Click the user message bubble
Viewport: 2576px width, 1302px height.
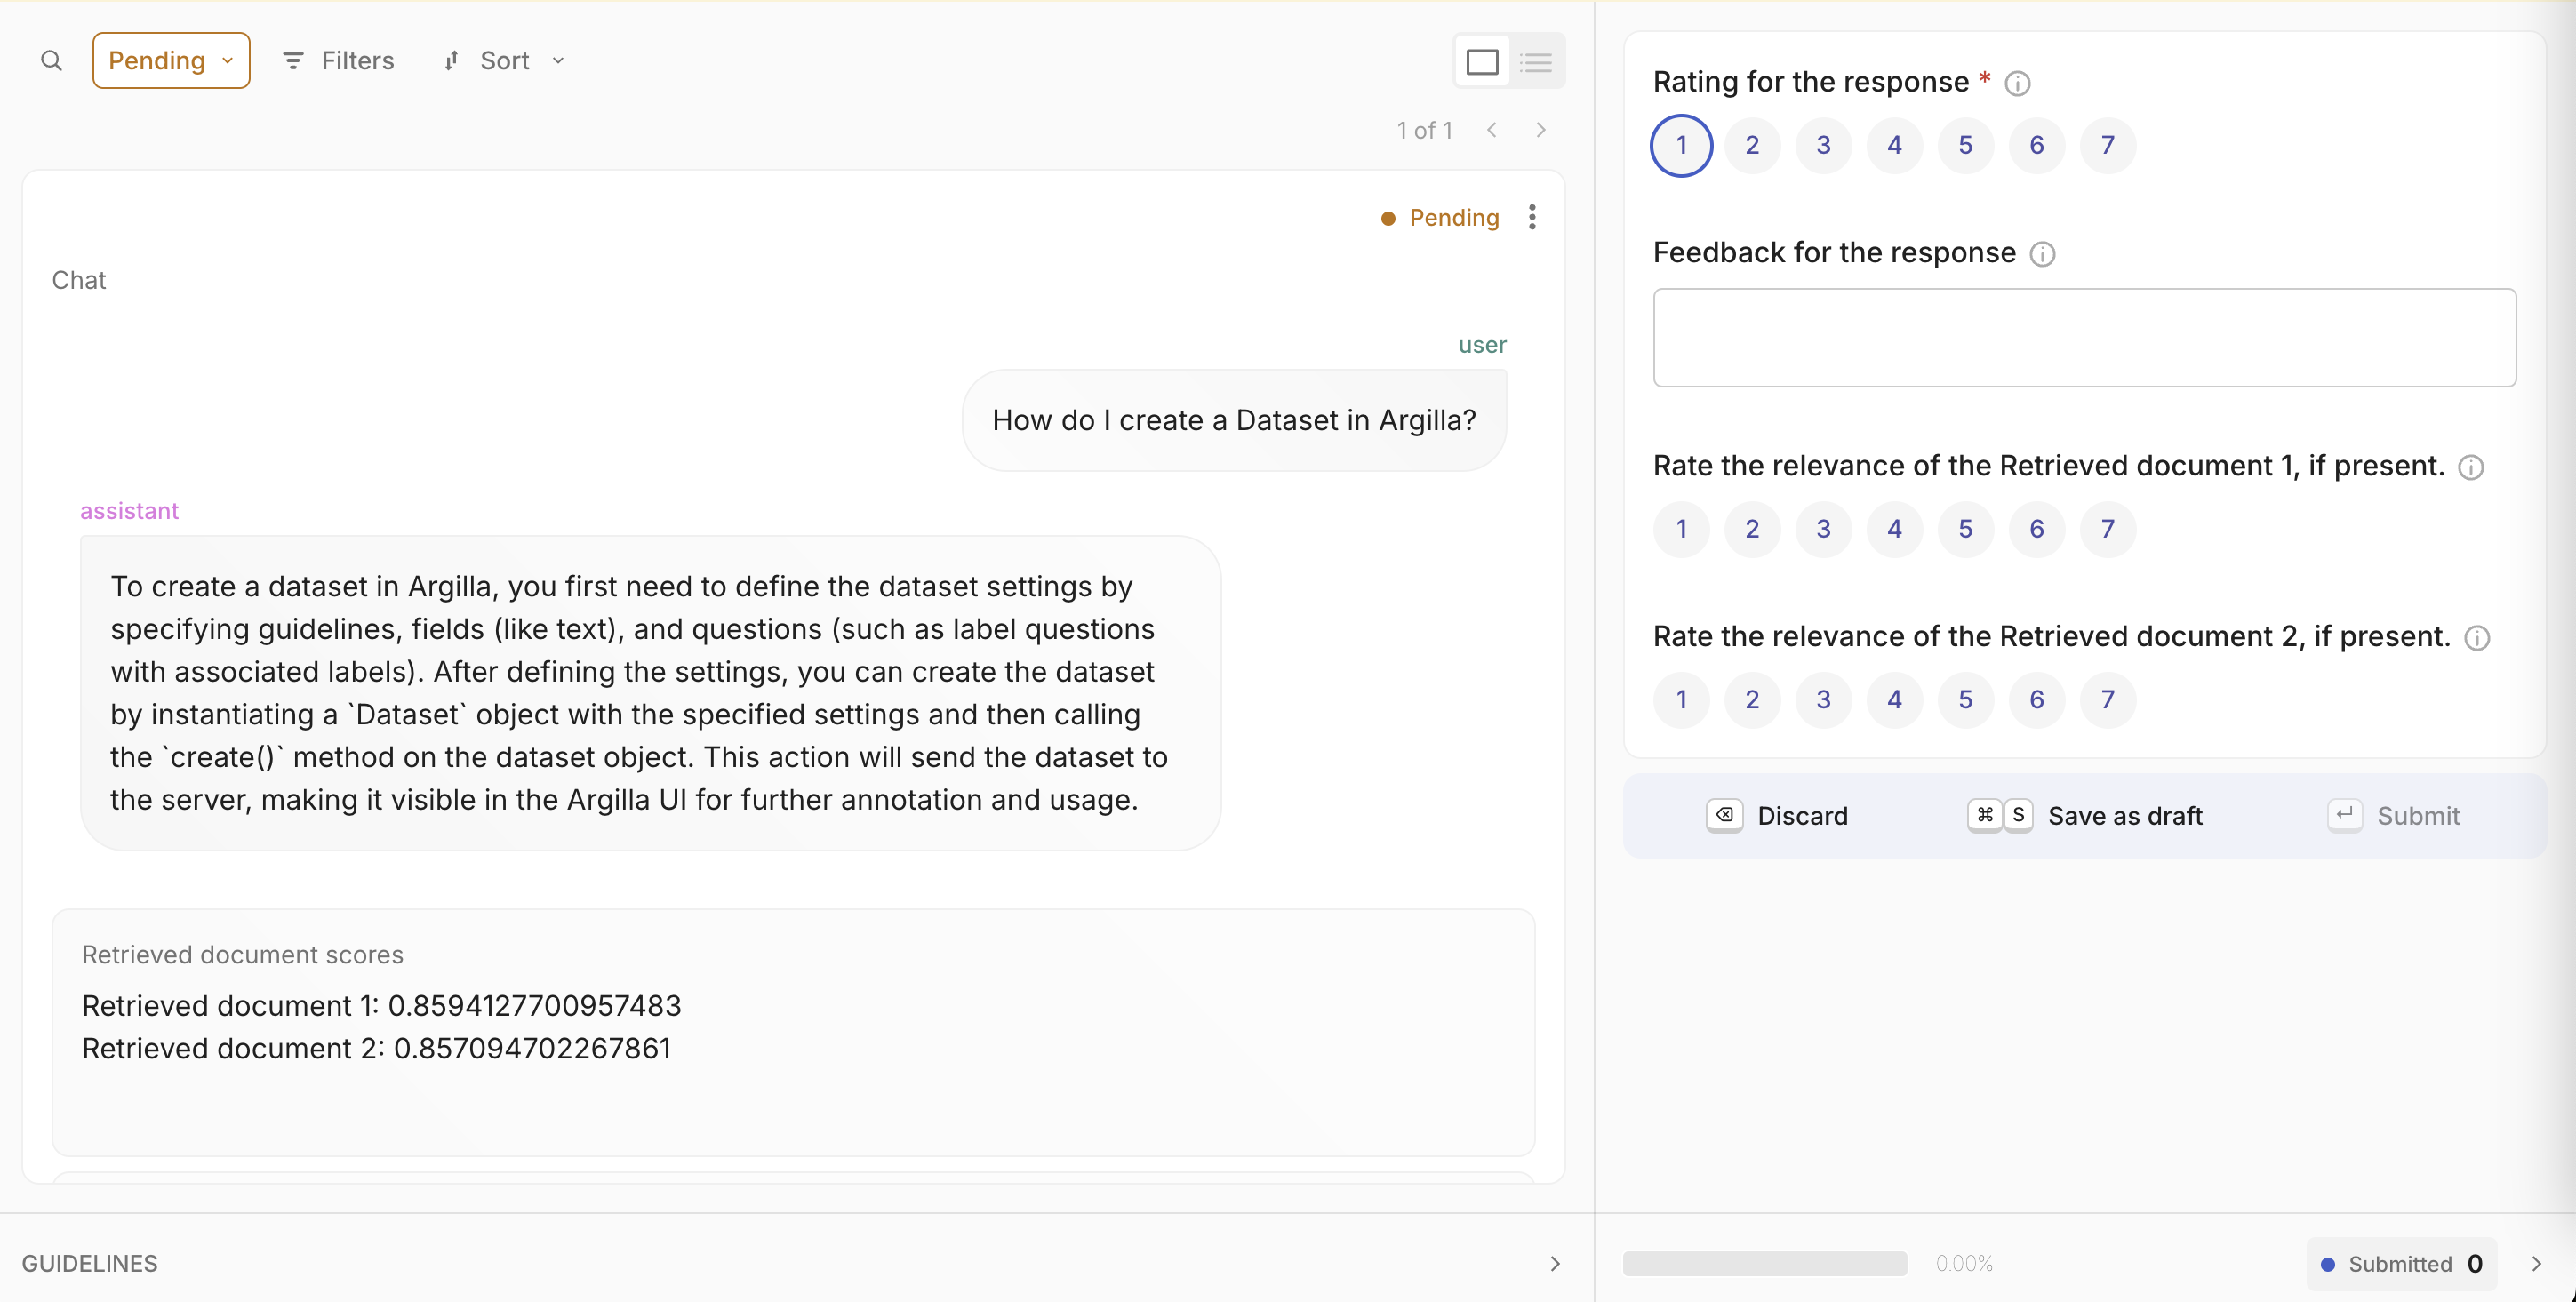pyautogui.click(x=1234, y=421)
